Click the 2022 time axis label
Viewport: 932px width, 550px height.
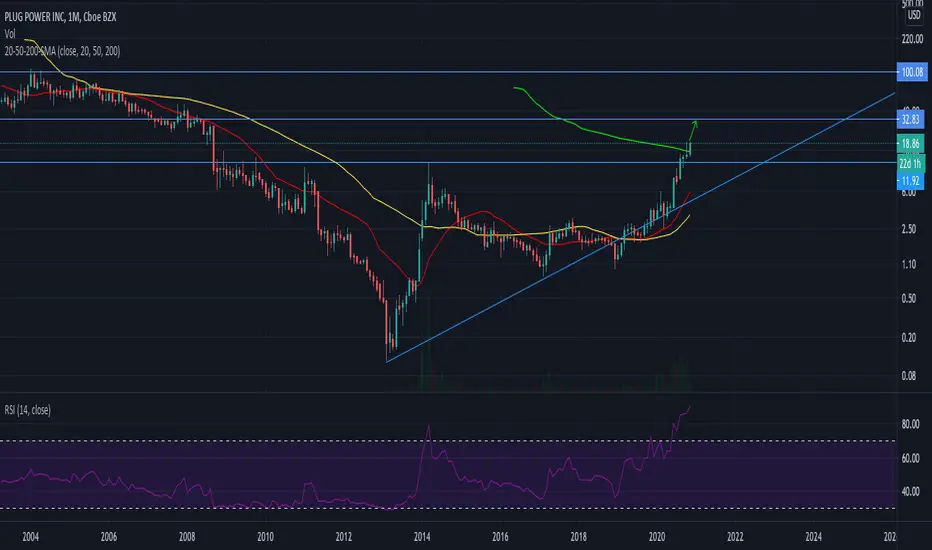click(735, 537)
